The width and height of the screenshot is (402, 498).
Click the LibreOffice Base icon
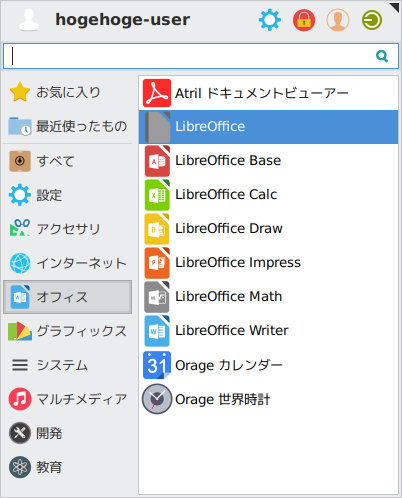[x=157, y=161]
